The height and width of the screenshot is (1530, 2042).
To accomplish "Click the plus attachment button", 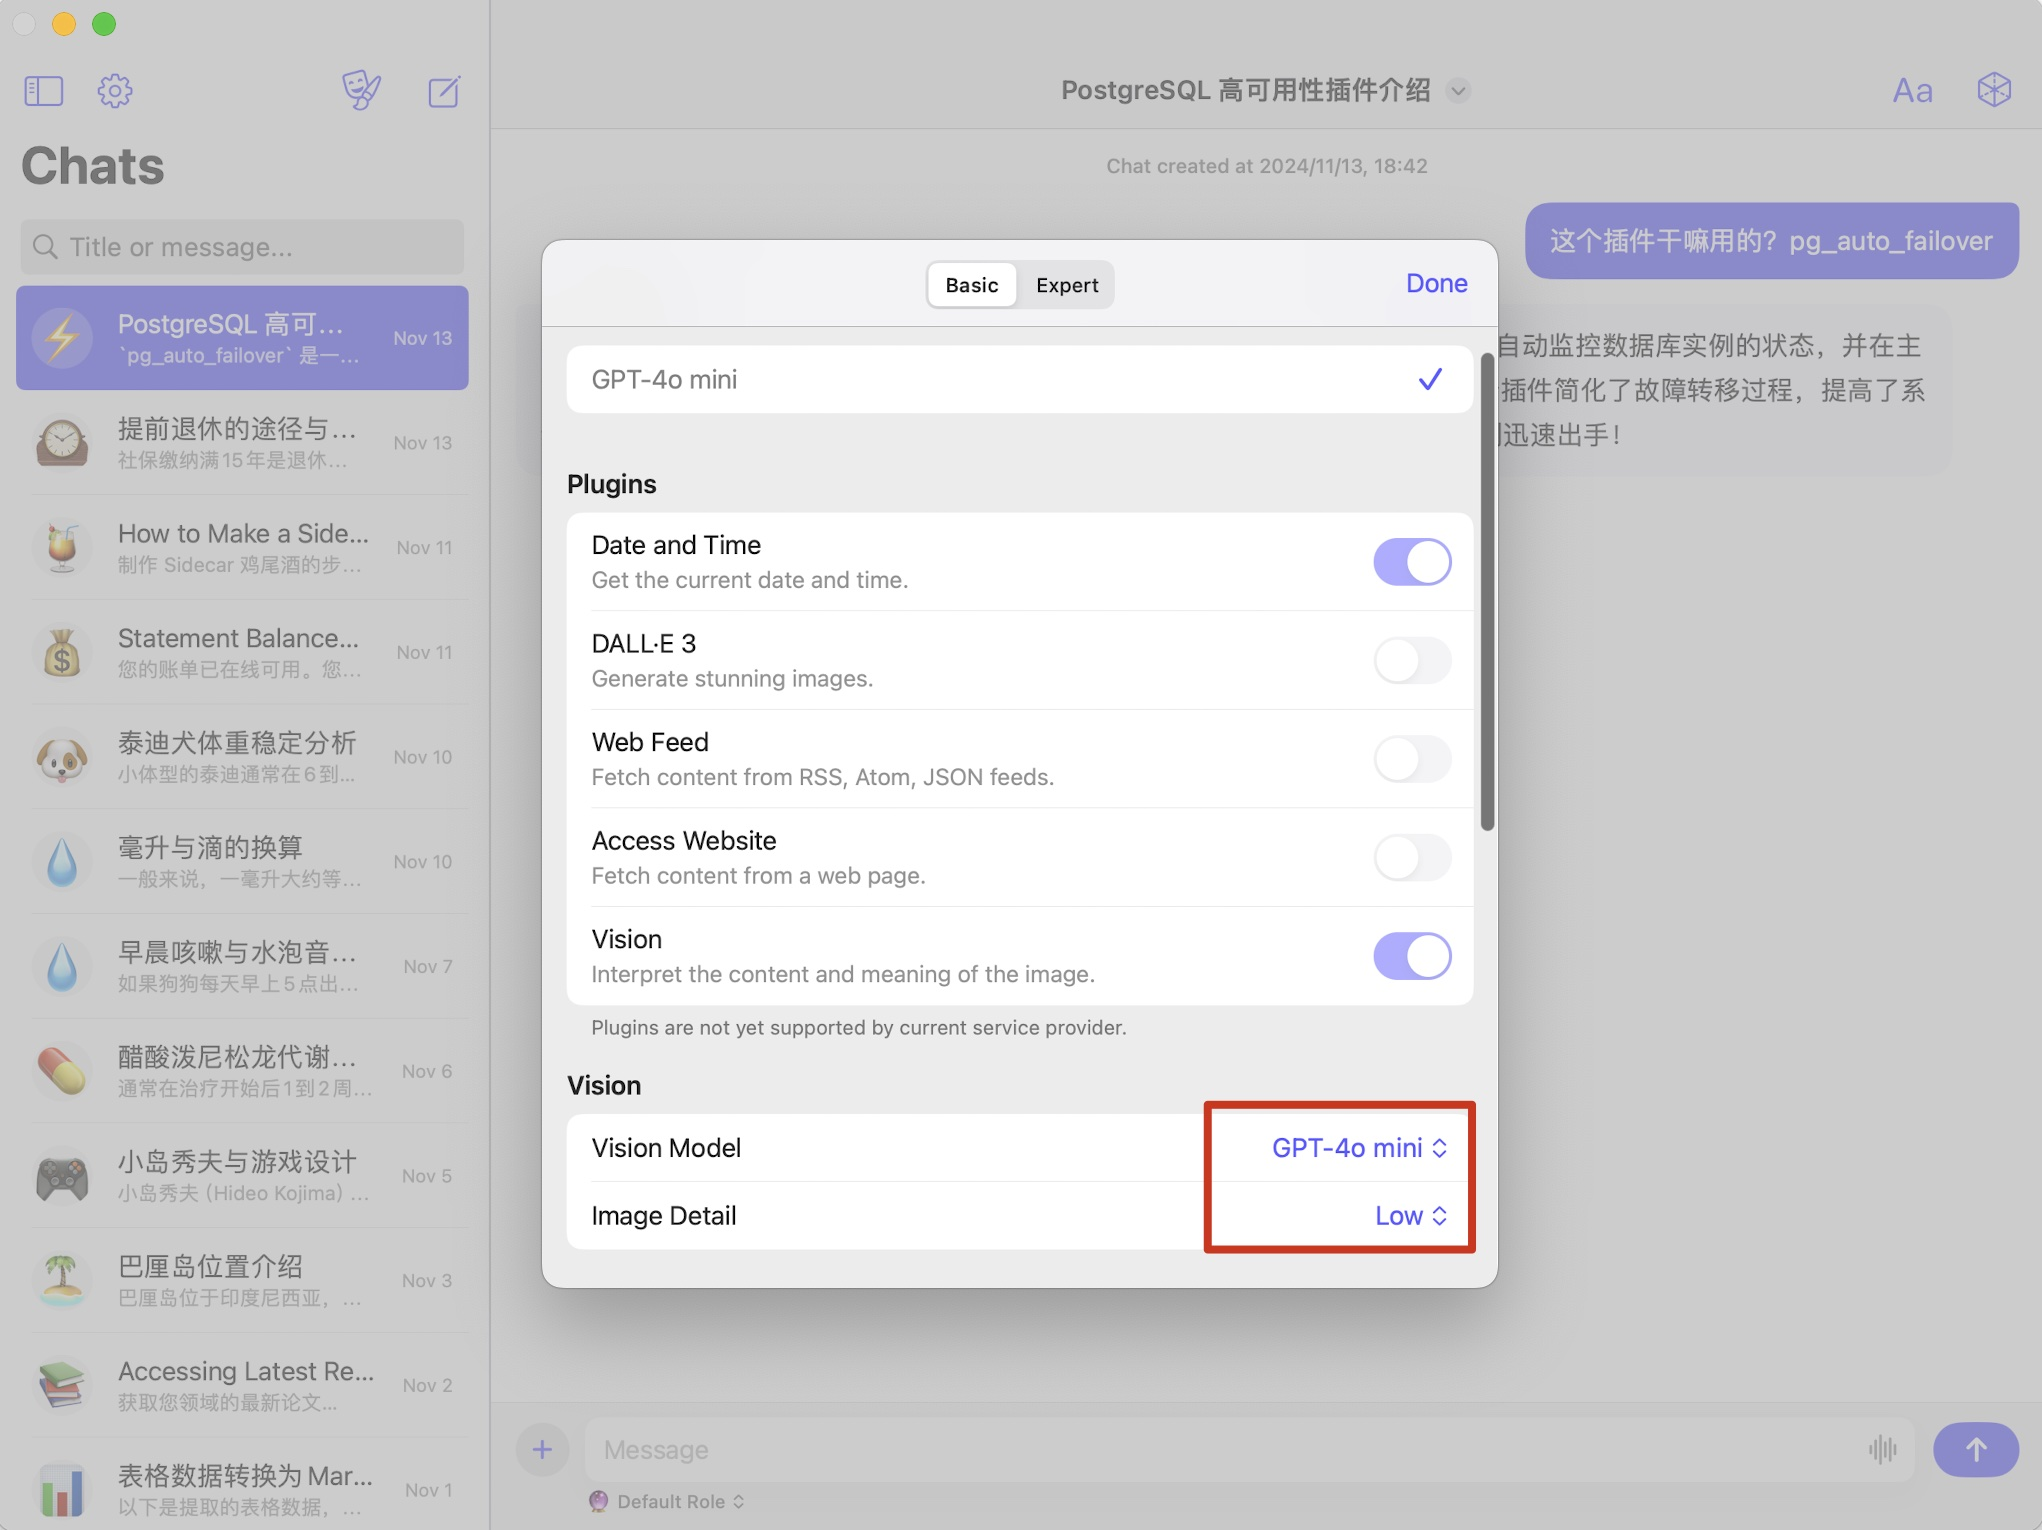I will point(542,1449).
